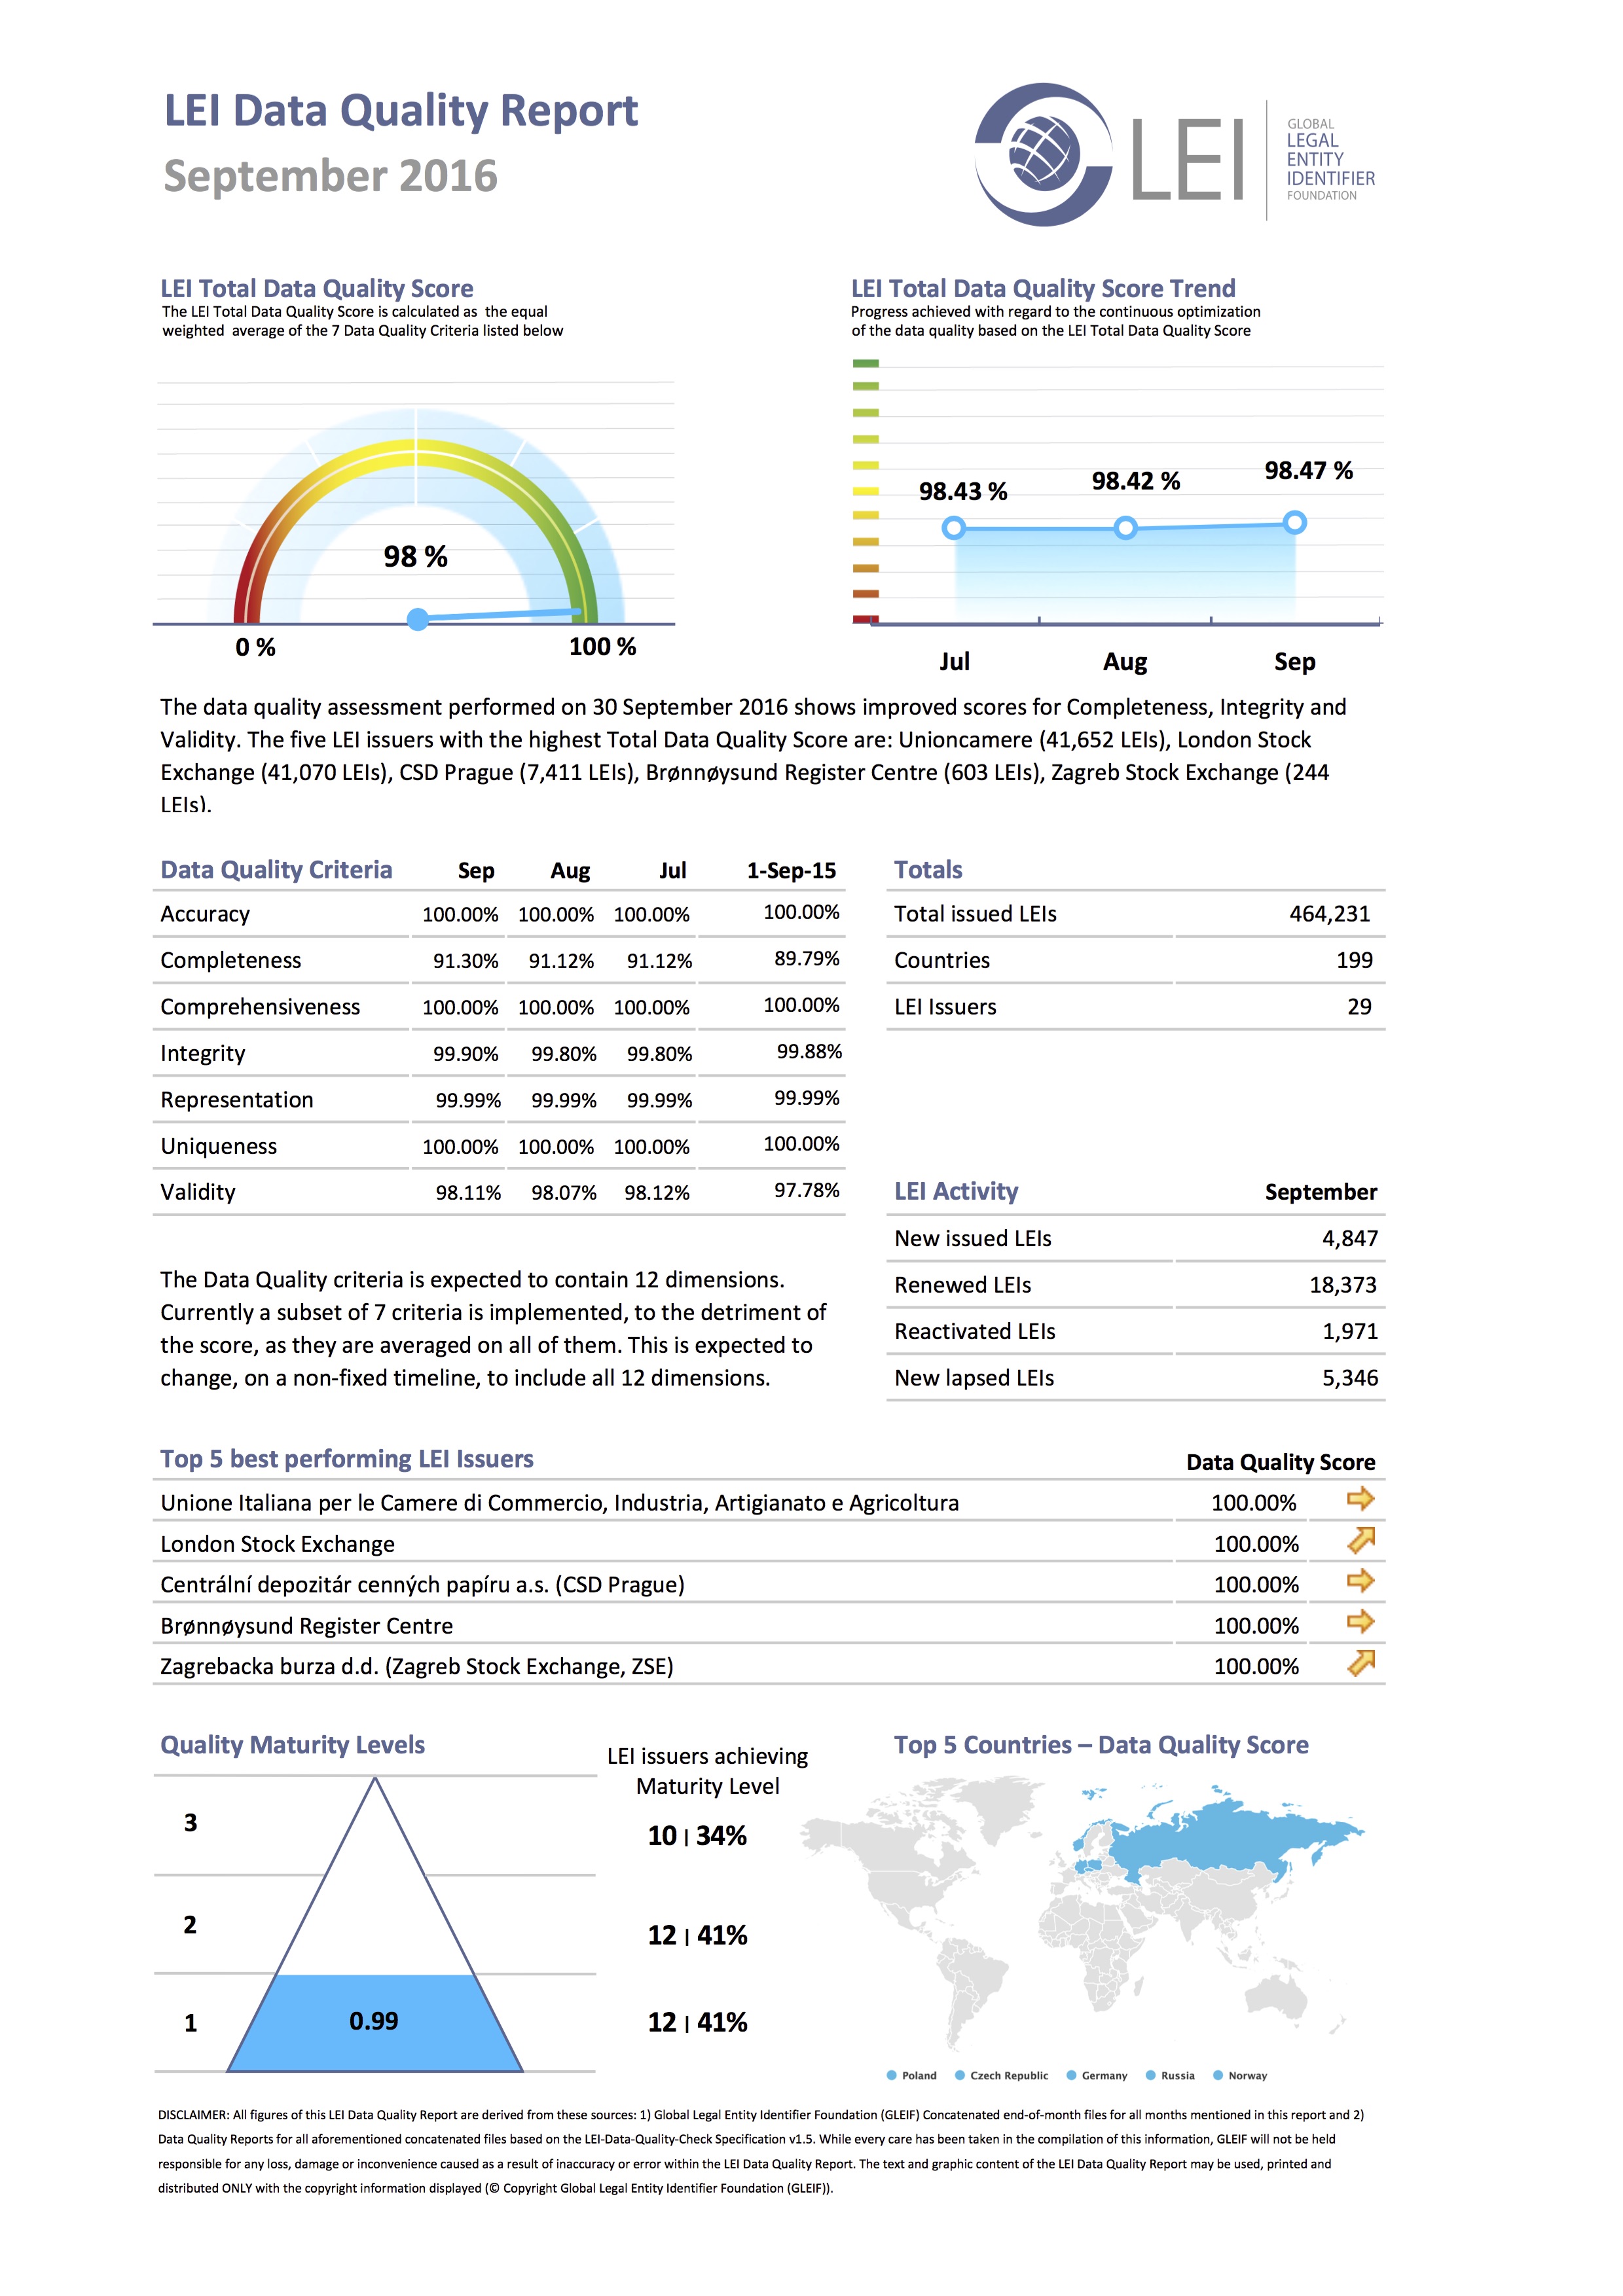Click the 0.99 value inside the pyramid
Screen dimensions: 1623x2296
(374, 2021)
